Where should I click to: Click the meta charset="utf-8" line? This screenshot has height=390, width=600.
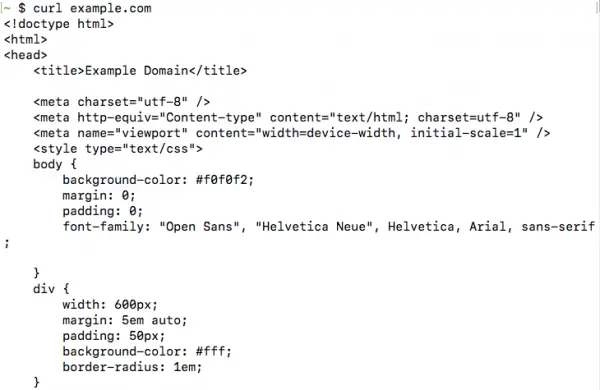(x=122, y=102)
